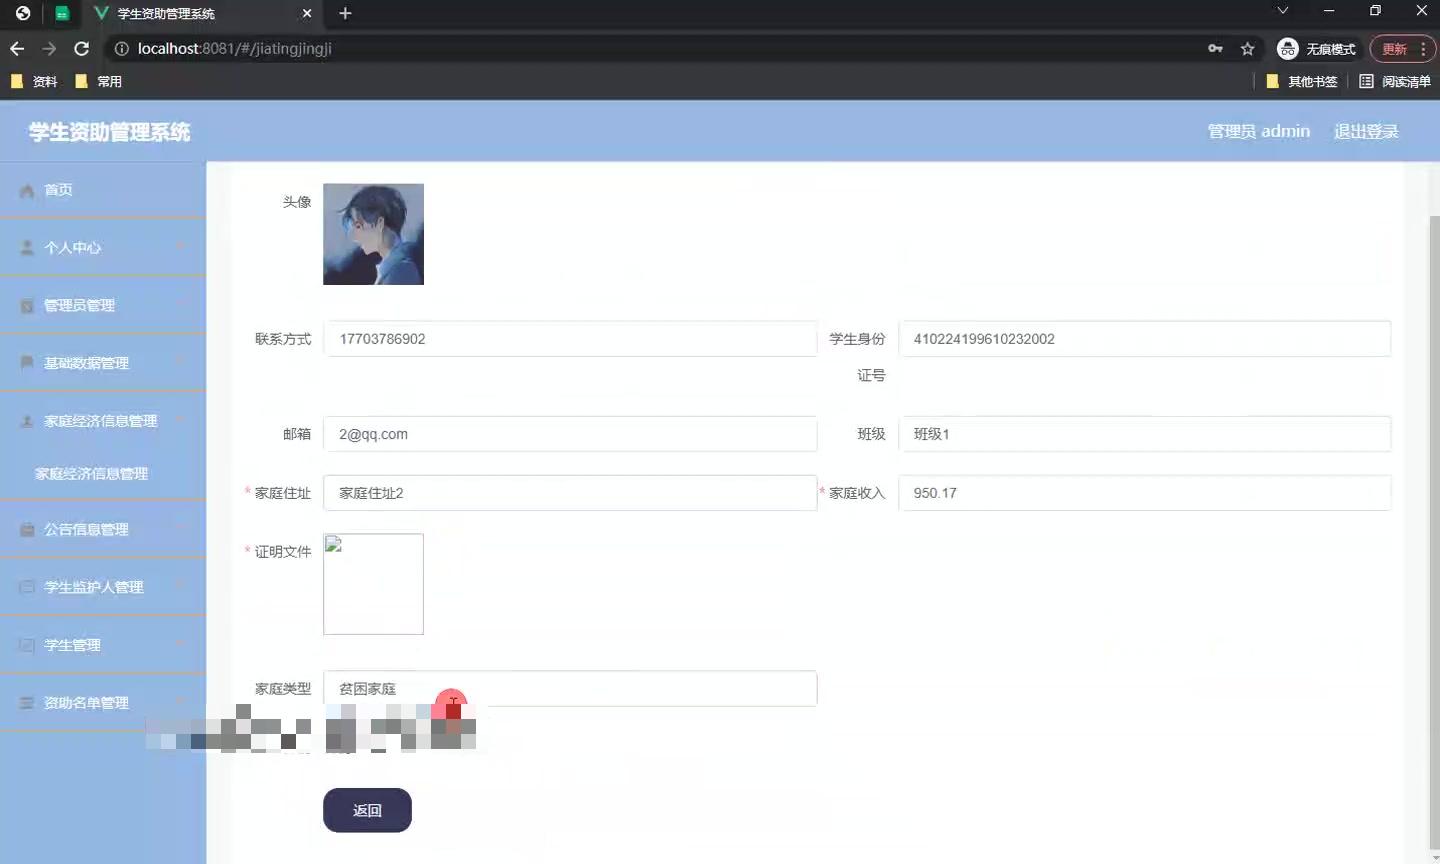Open the tab search dropdown arrow
Viewport: 1440px width, 864px height.
(1283, 10)
